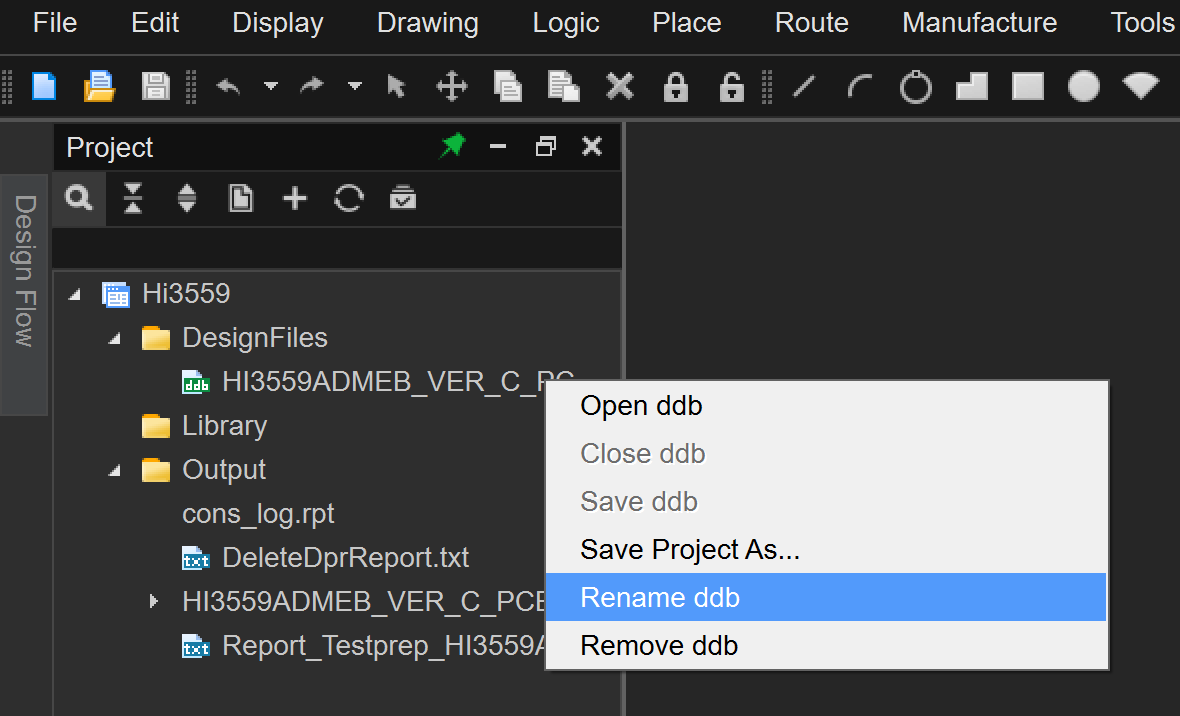
Task: Select Save Project As... menu entry
Action: [x=690, y=549]
